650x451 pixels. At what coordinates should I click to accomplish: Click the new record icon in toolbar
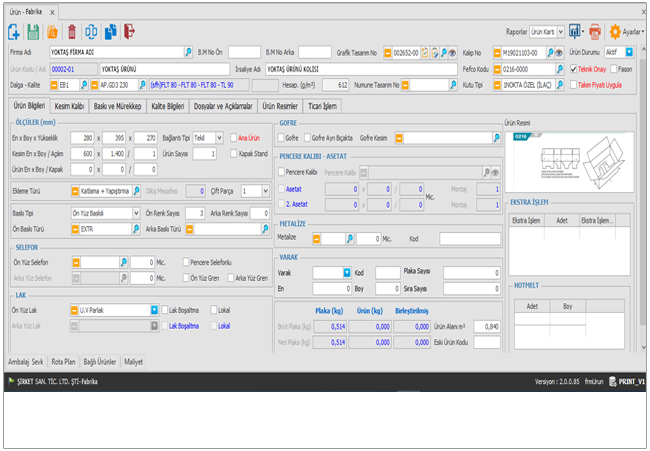coord(14,32)
